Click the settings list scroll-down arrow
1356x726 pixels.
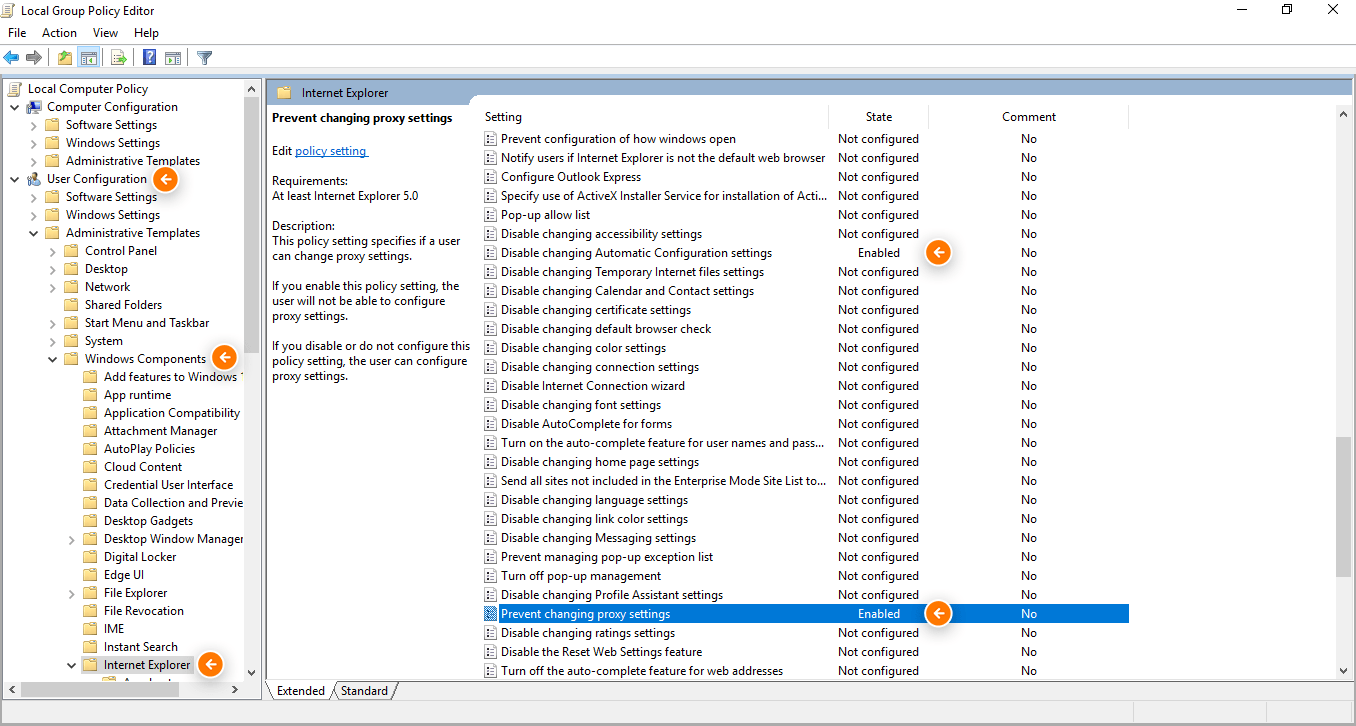pyautogui.click(x=1344, y=671)
